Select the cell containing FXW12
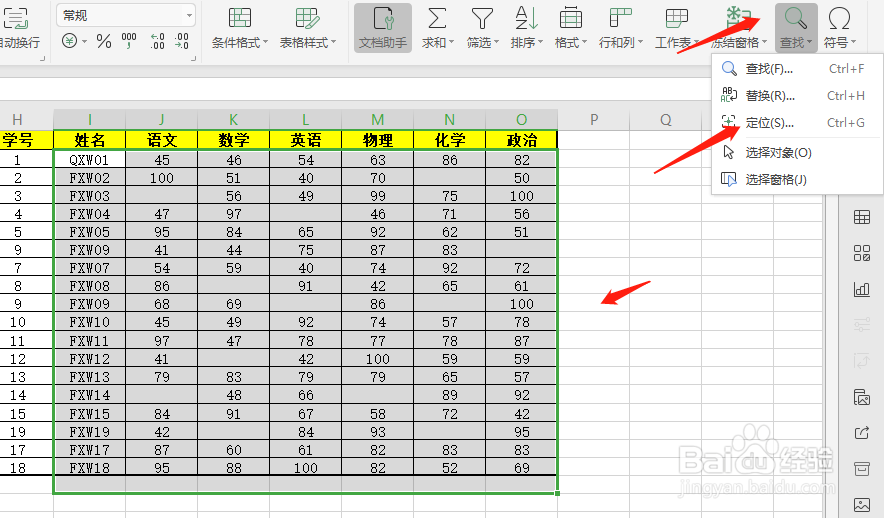Image resolution: width=884 pixels, height=518 pixels. coord(90,359)
